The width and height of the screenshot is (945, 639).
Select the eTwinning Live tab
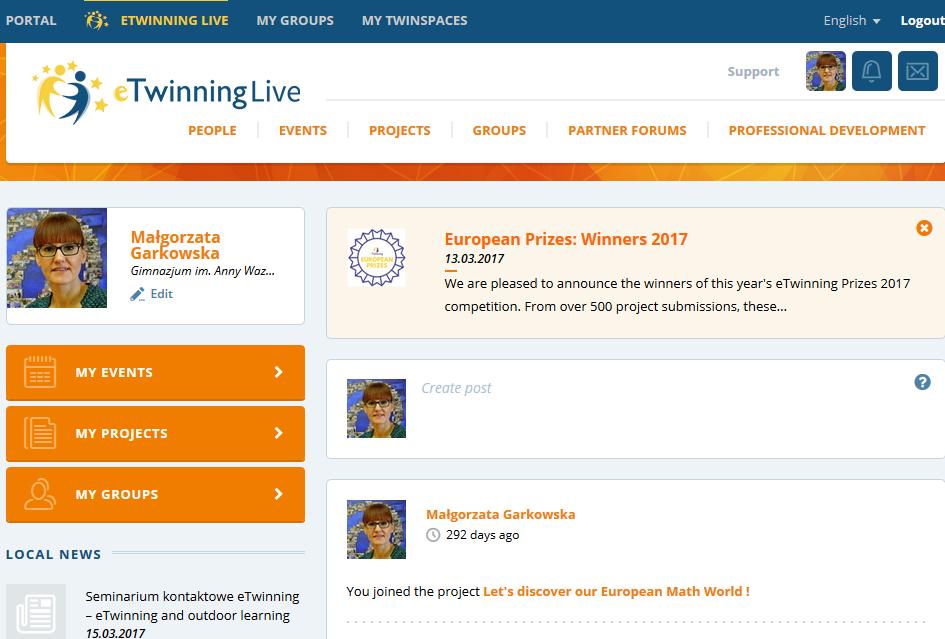click(174, 20)
